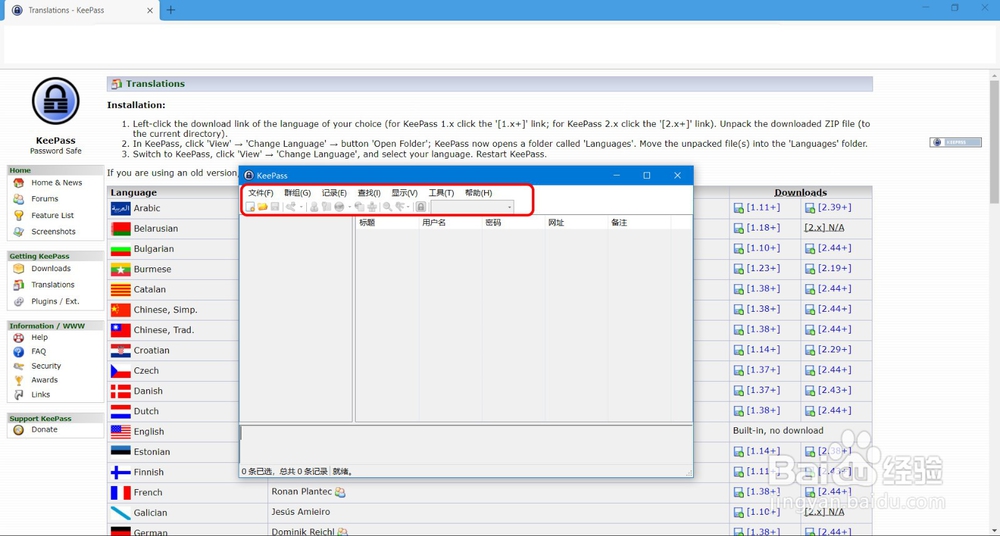Click the 用户名 column header
1000x536 pixels.
coord(450,223)
